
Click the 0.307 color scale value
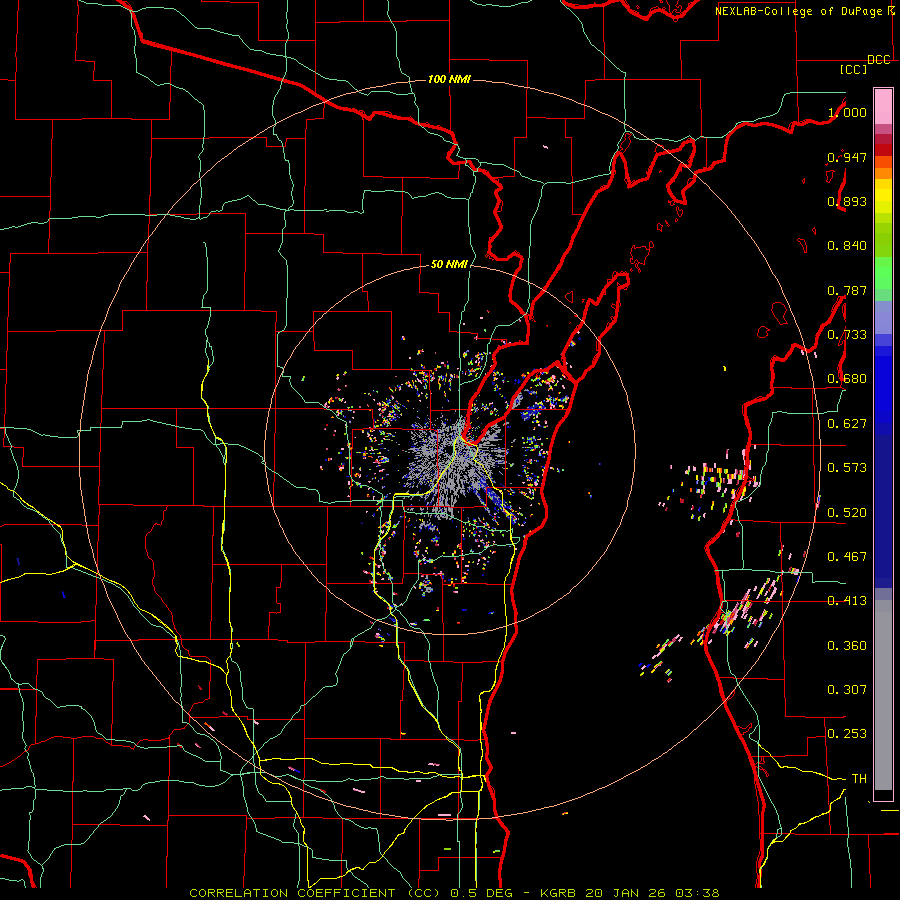847,690
